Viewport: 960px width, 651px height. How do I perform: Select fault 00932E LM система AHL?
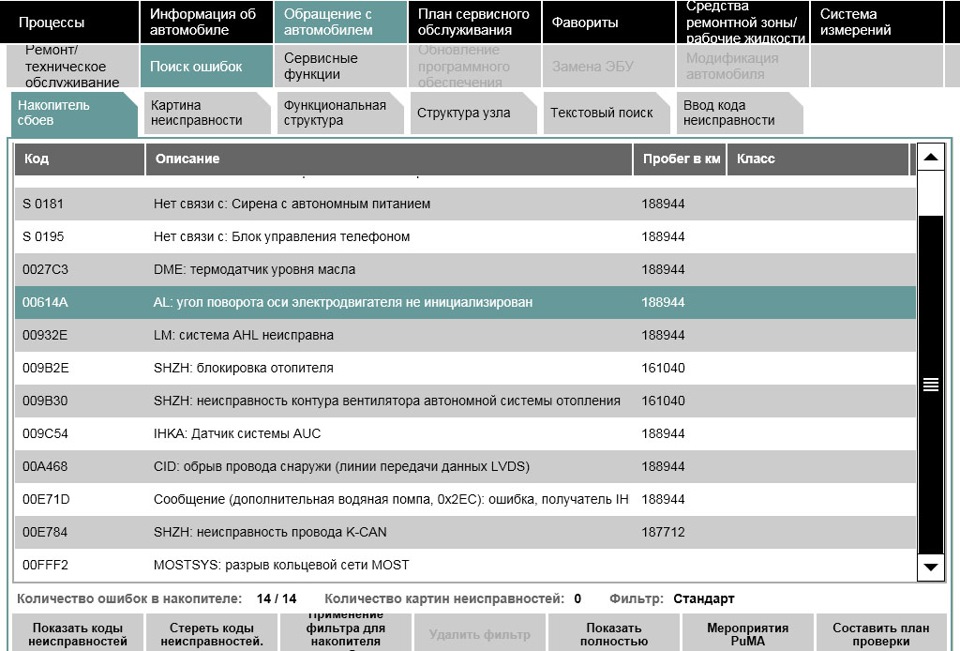pyautogui.click(x=465, y=335)
